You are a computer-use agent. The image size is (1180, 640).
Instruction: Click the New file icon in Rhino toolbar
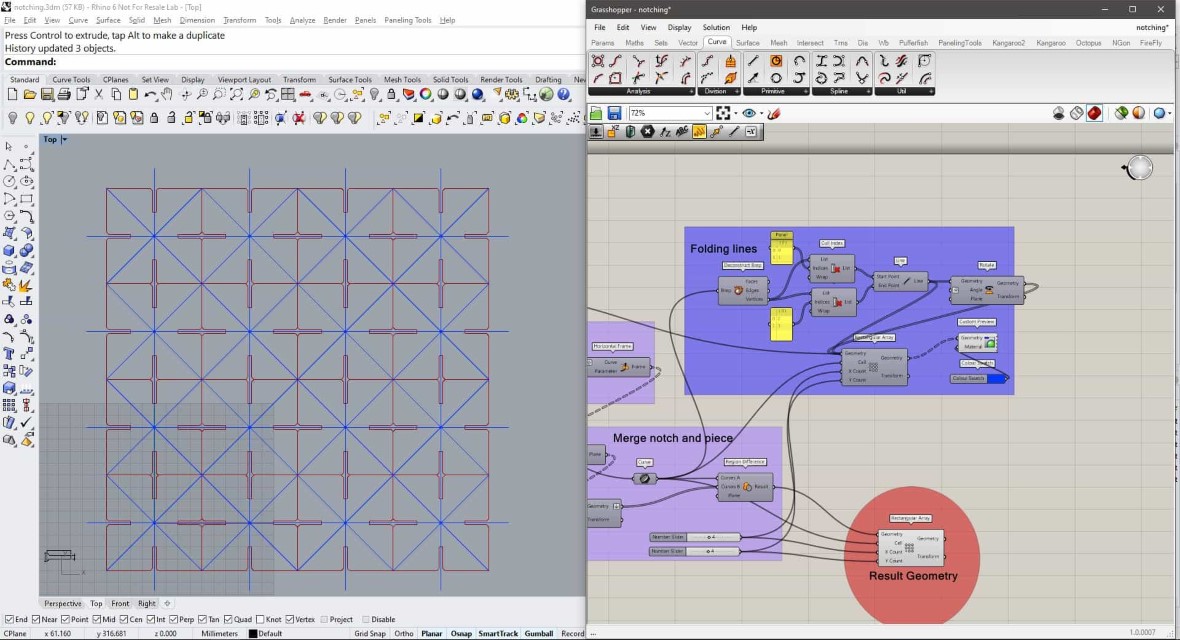point(12,95)
